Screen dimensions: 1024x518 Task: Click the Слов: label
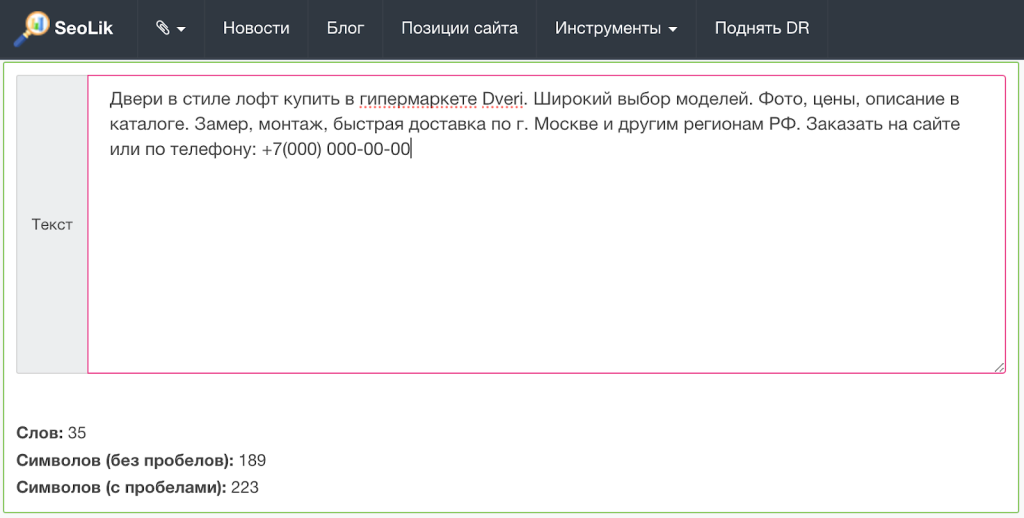(40, 433)
